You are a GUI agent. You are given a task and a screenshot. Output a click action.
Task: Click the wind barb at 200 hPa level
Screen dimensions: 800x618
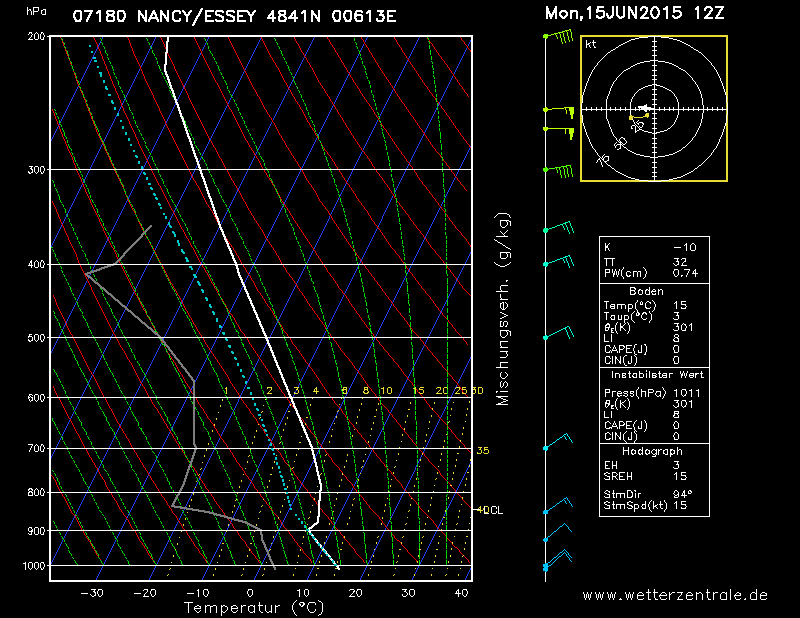[559, 37]
